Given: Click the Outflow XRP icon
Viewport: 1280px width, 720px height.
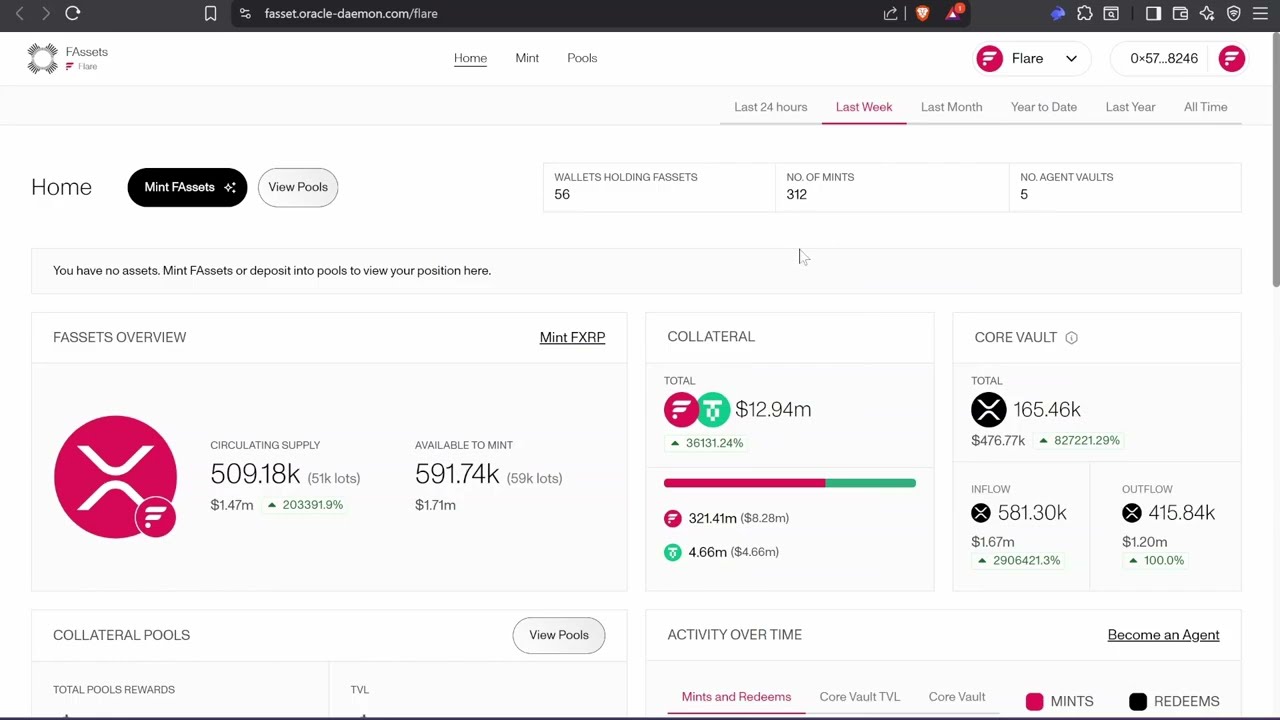Looking at the screenshot, I should [1132, 513].
